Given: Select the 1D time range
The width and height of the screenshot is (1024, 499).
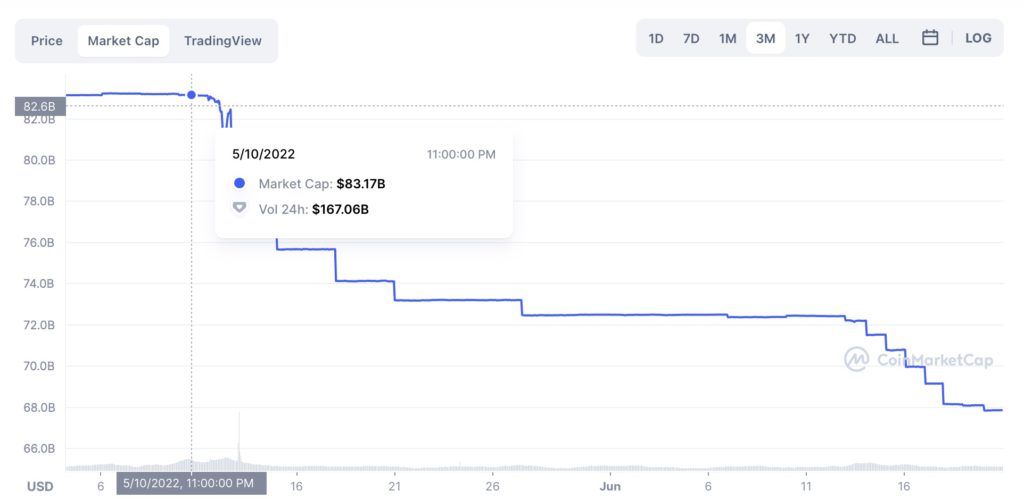Looking at the screenshot, I should [656, 39].
